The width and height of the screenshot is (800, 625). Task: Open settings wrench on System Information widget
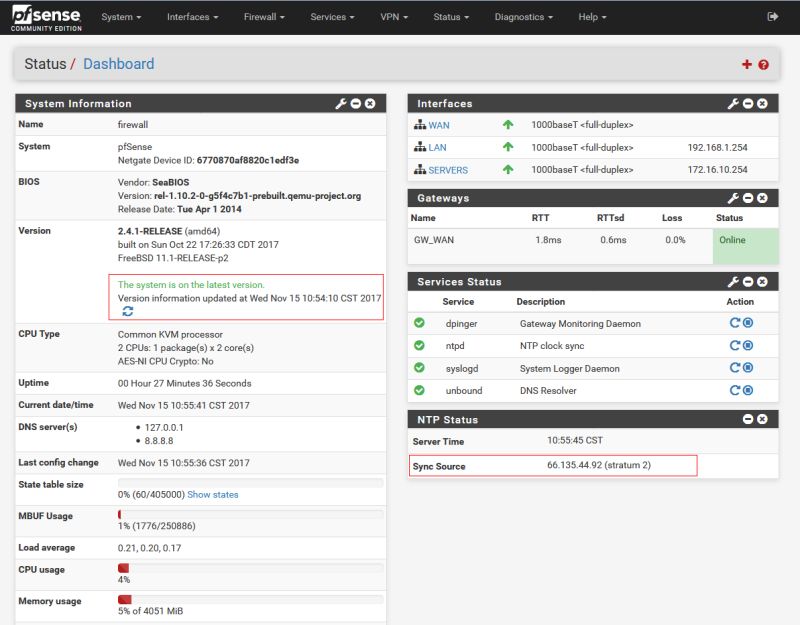point(341,103)
